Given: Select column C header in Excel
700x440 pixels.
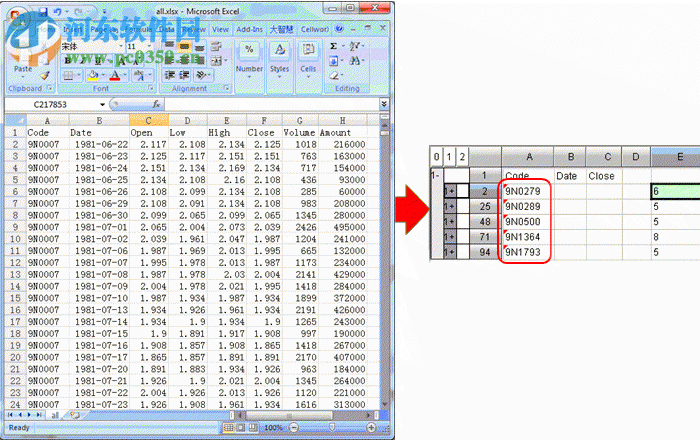Looking at the screenshot, I should pyautogui.click(x=149, y=120).
